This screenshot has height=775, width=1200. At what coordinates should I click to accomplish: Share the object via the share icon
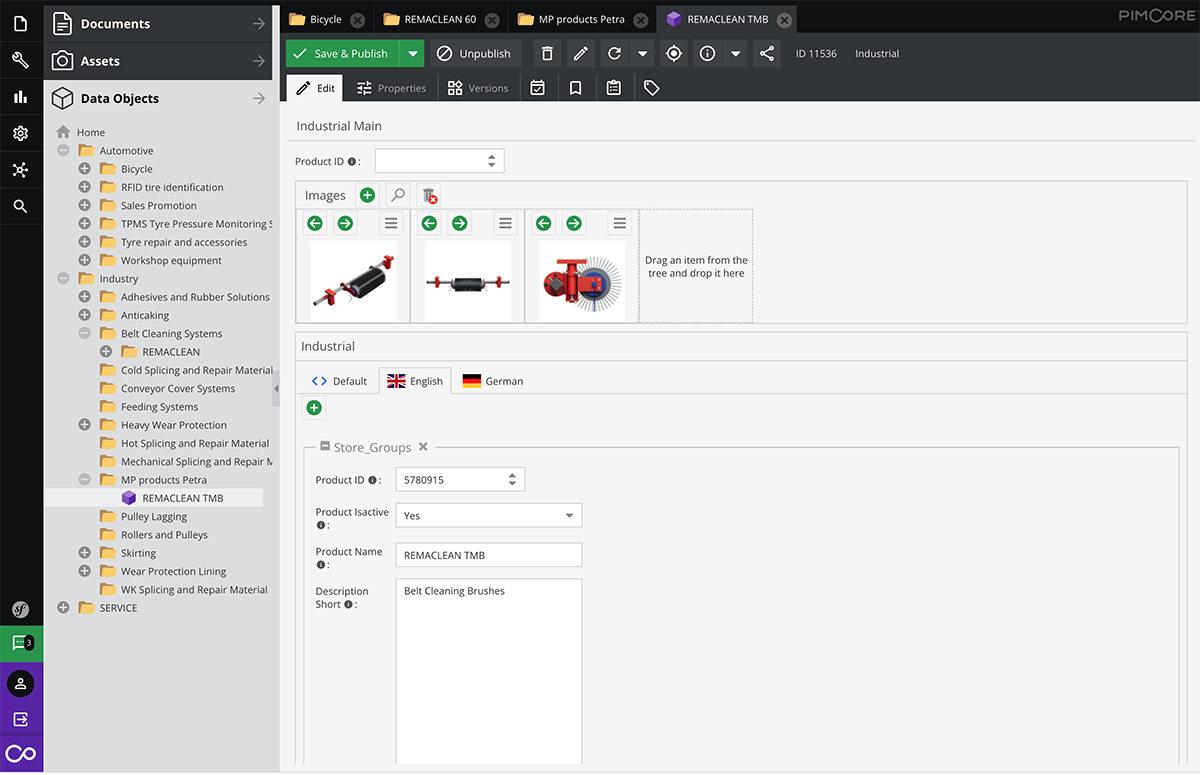767,54
